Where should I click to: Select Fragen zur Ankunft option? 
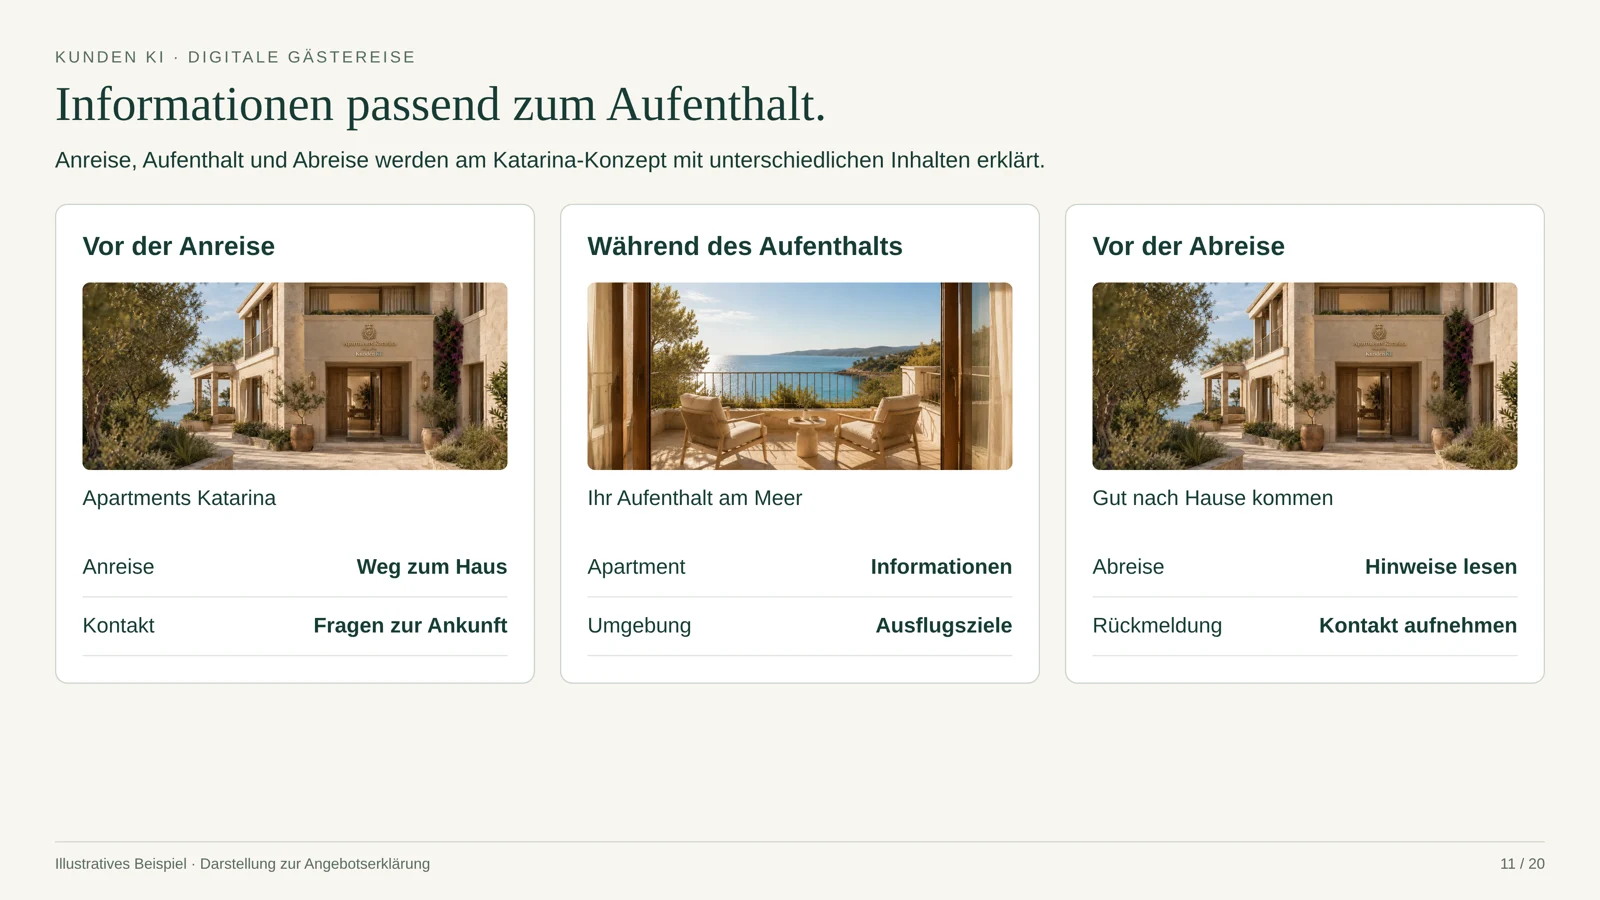(x=410, y=626)
